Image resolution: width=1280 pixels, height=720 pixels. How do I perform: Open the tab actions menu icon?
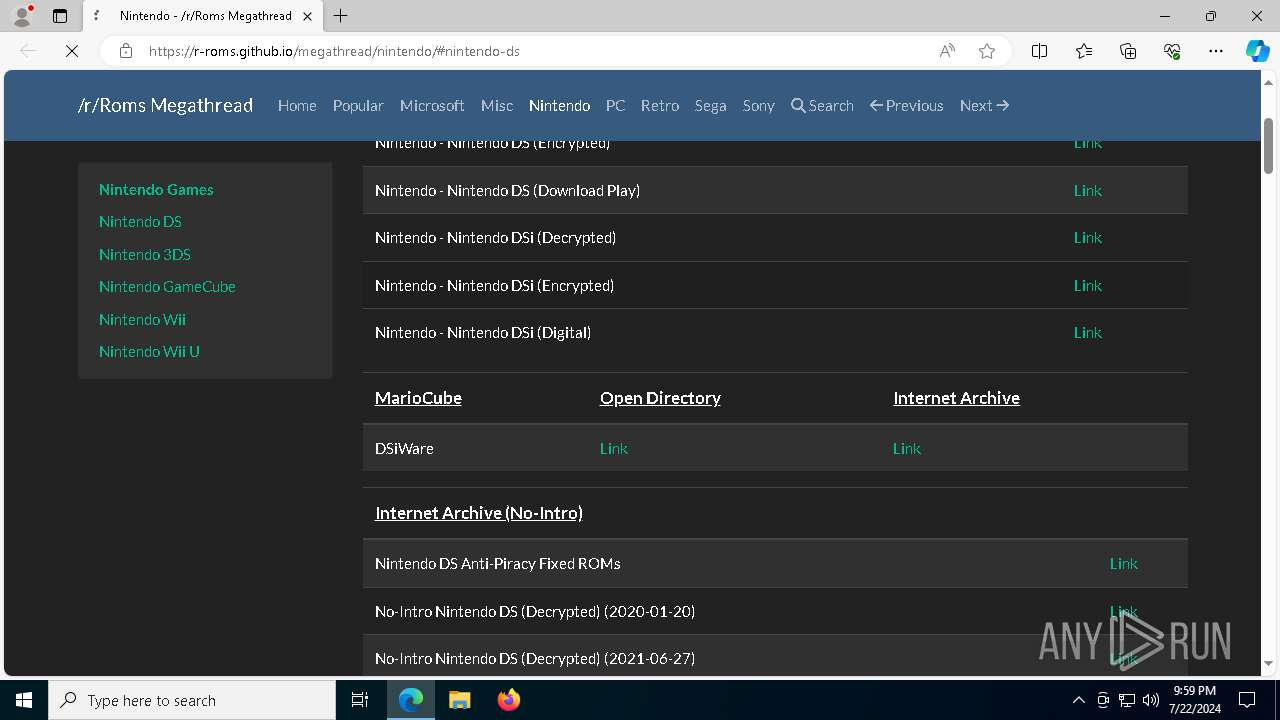point(60,16)
